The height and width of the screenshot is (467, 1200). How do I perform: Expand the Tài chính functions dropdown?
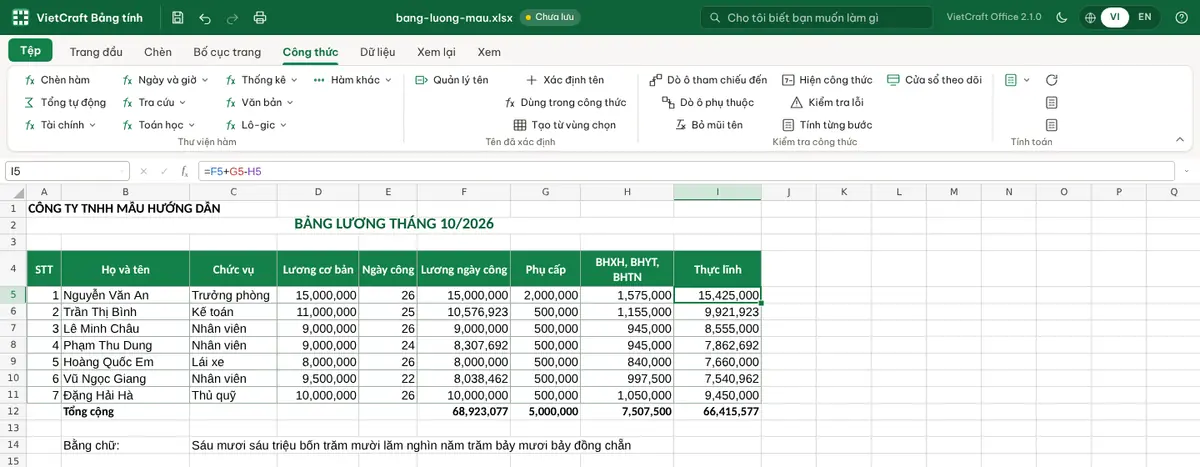point(60,125)
